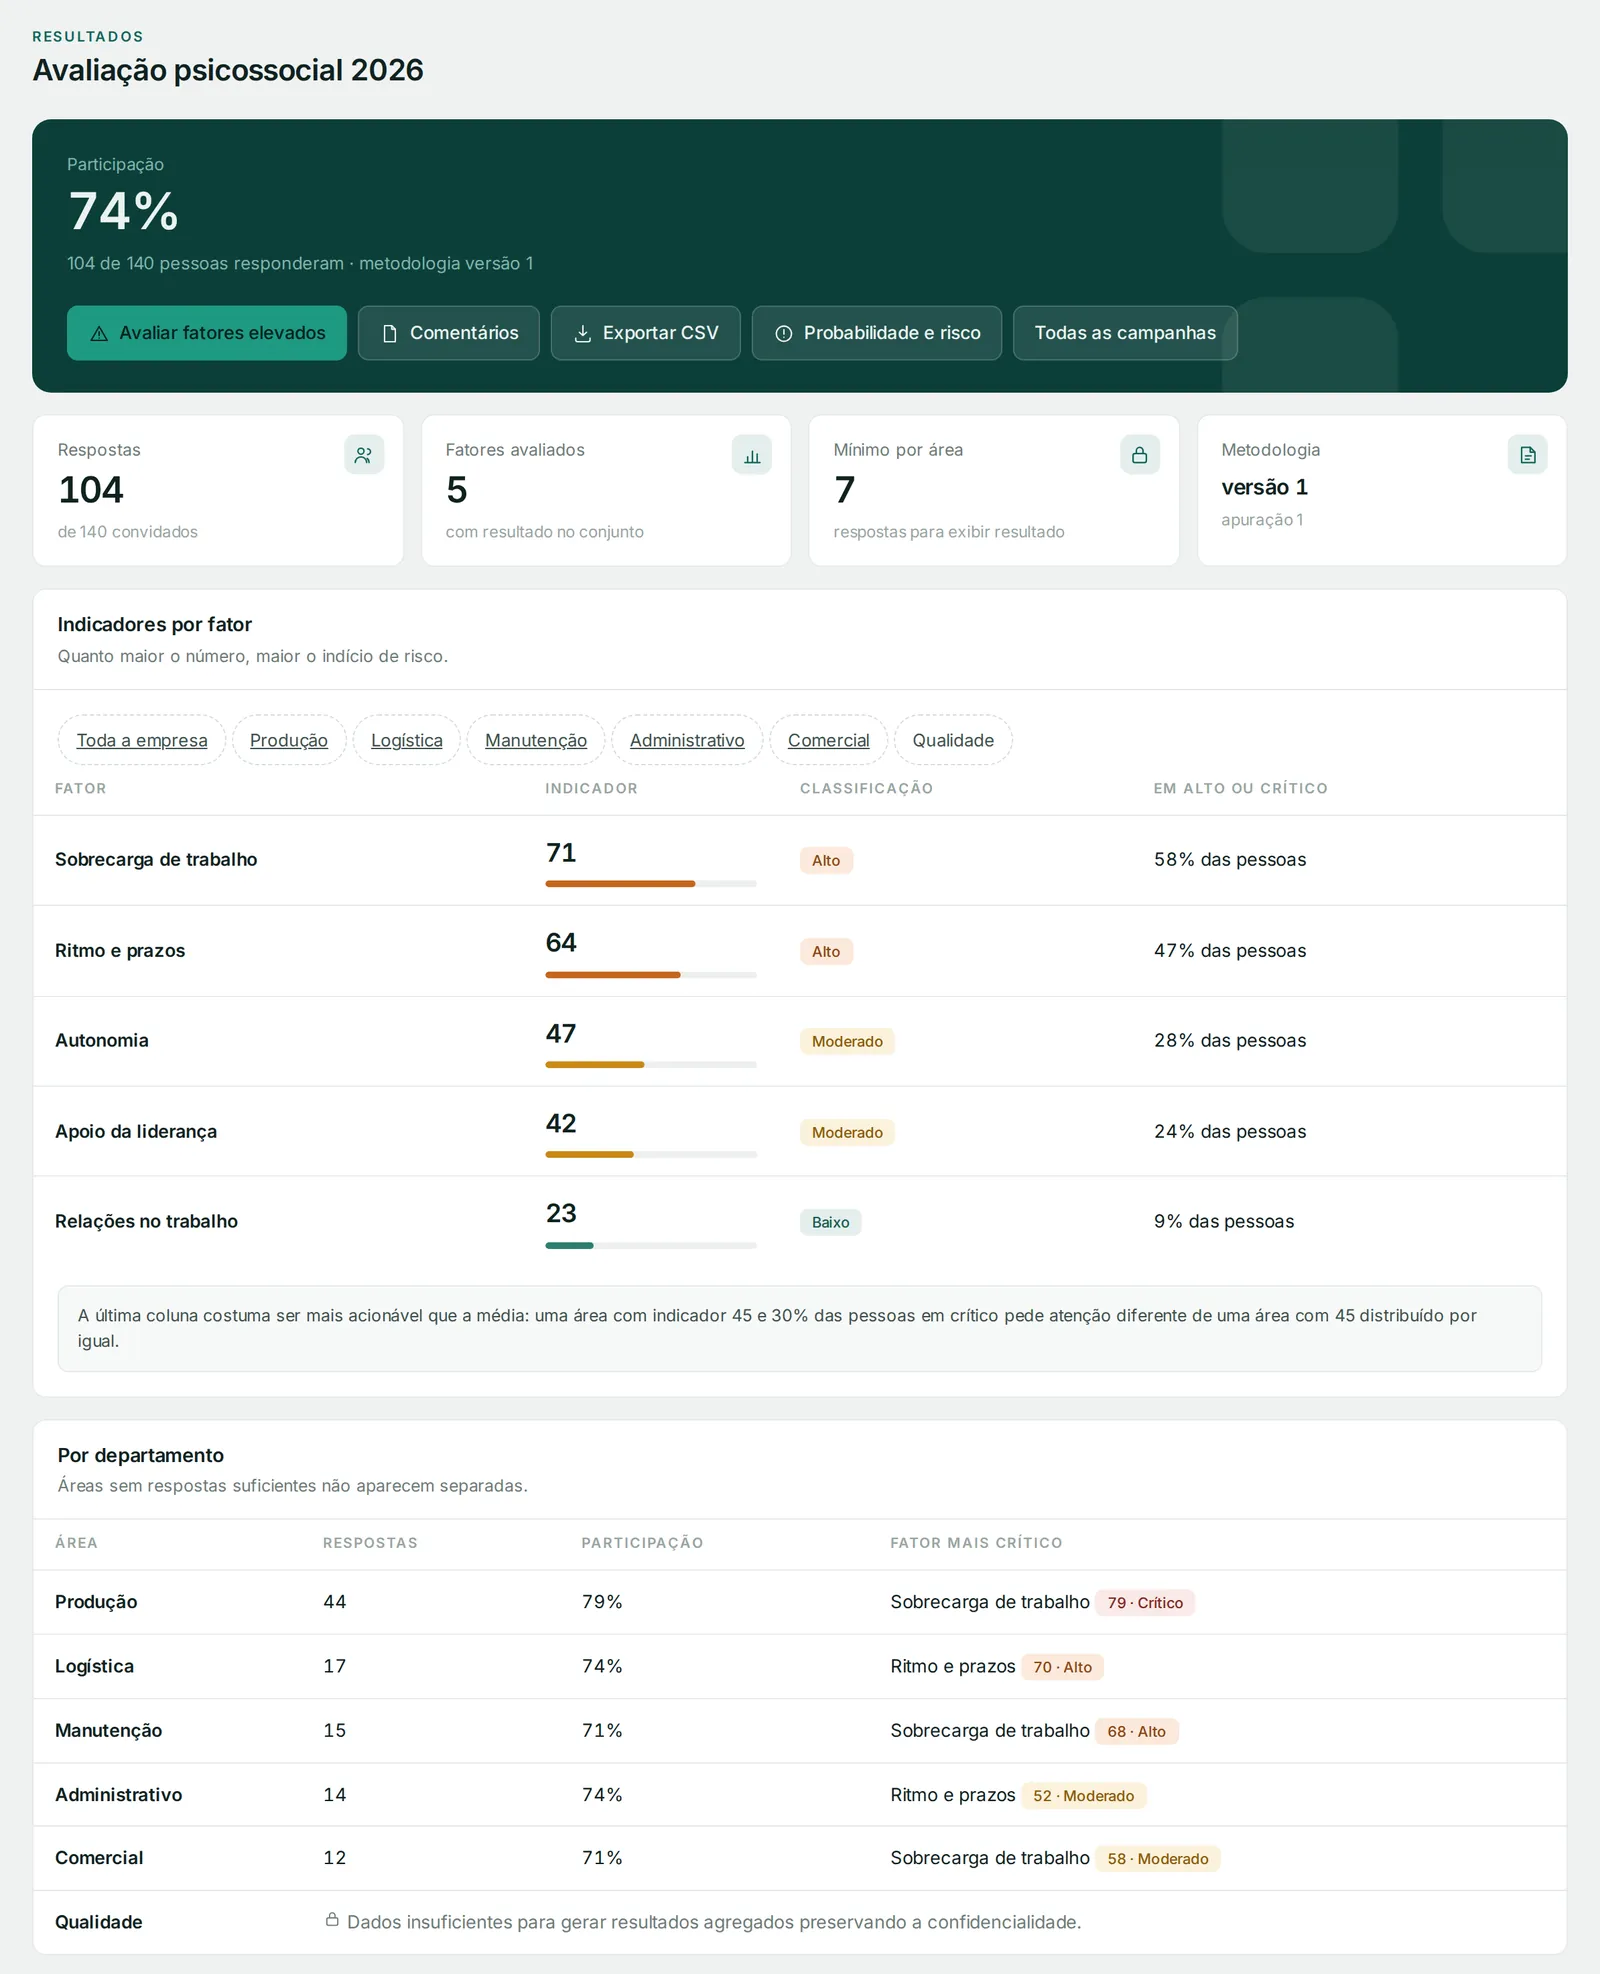Click the download icon on Exportar CSV
The height and width of the screenshot is (1974, 1600).
(x=583, y=334)
